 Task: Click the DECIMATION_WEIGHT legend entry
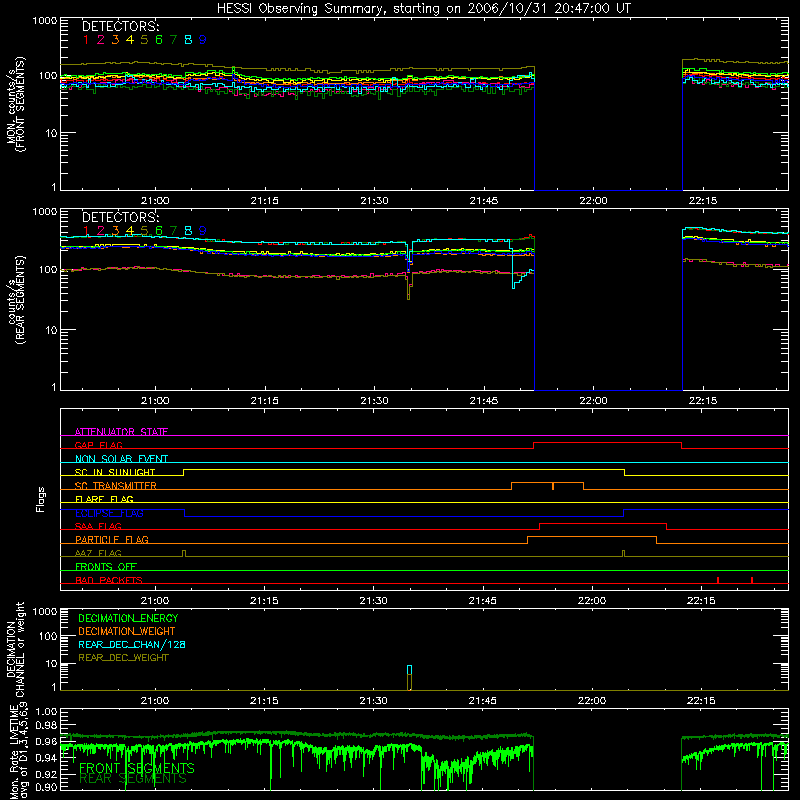click(127, 631)
